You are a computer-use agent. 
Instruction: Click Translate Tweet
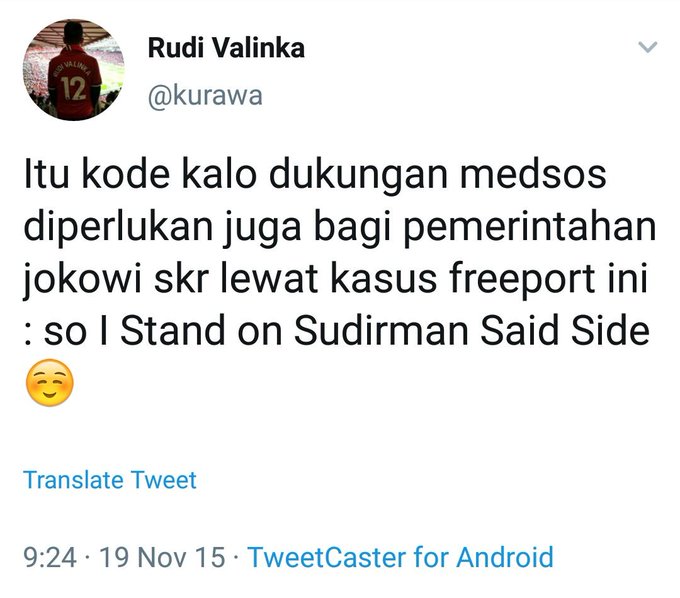[x=110, y=480]
